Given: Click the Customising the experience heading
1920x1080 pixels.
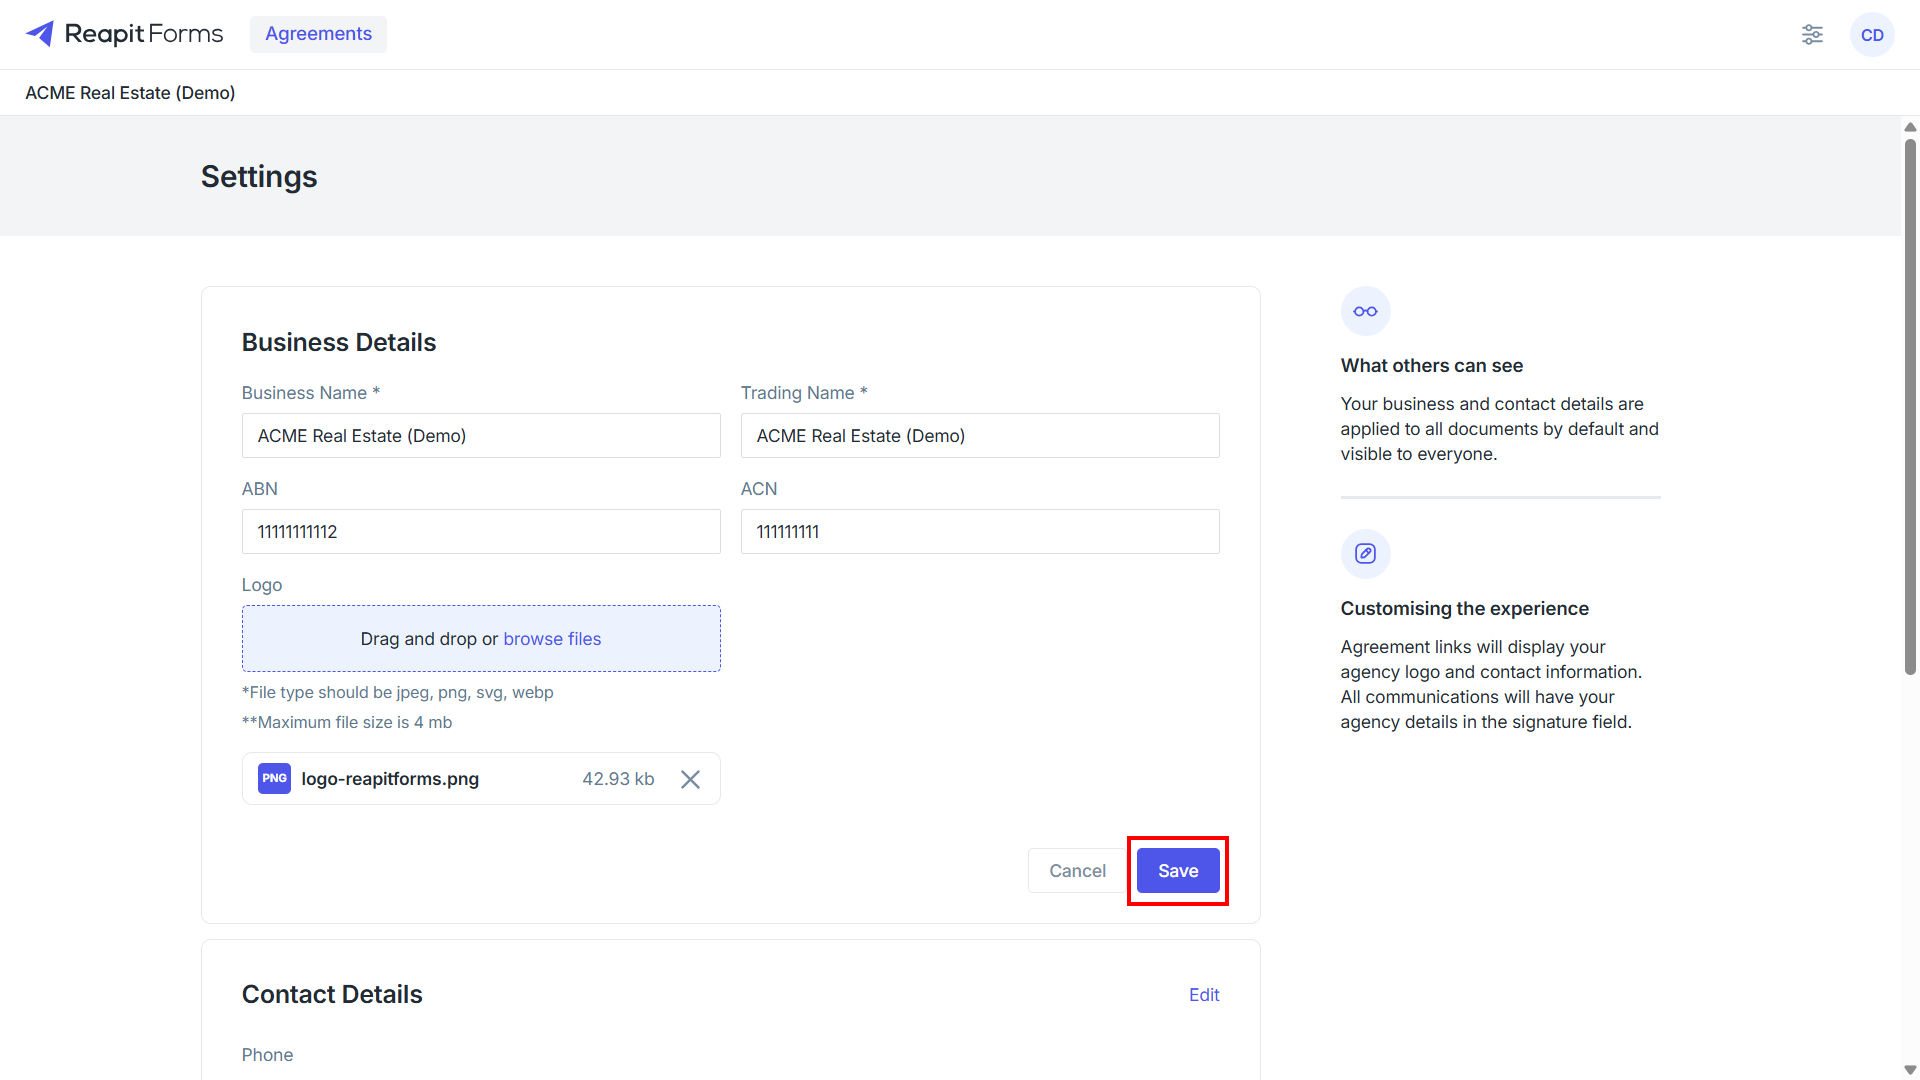Looking at the screenshot, I should click(1464, 609).
